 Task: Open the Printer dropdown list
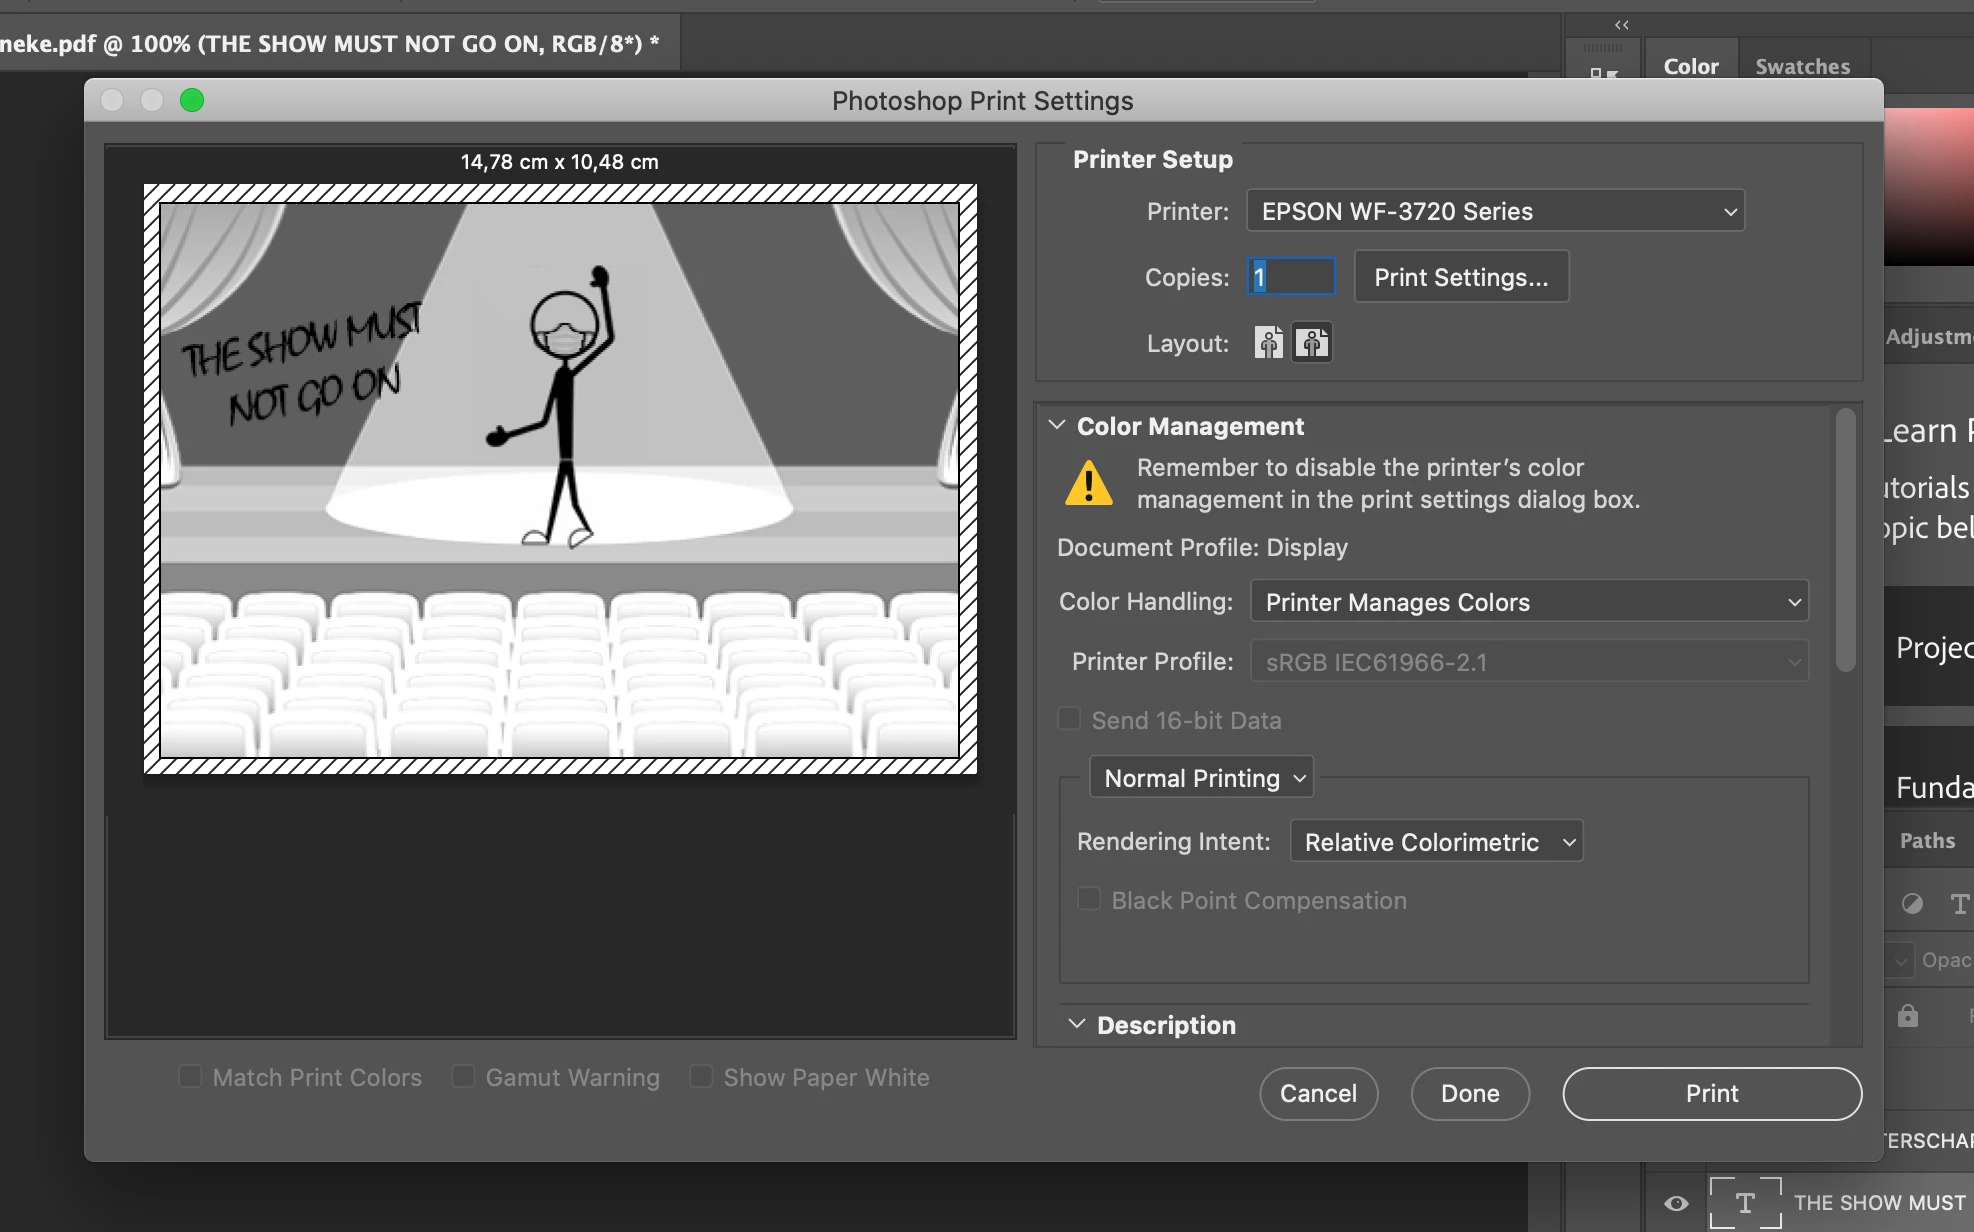pyautogui.click(x=1495, y=211)
